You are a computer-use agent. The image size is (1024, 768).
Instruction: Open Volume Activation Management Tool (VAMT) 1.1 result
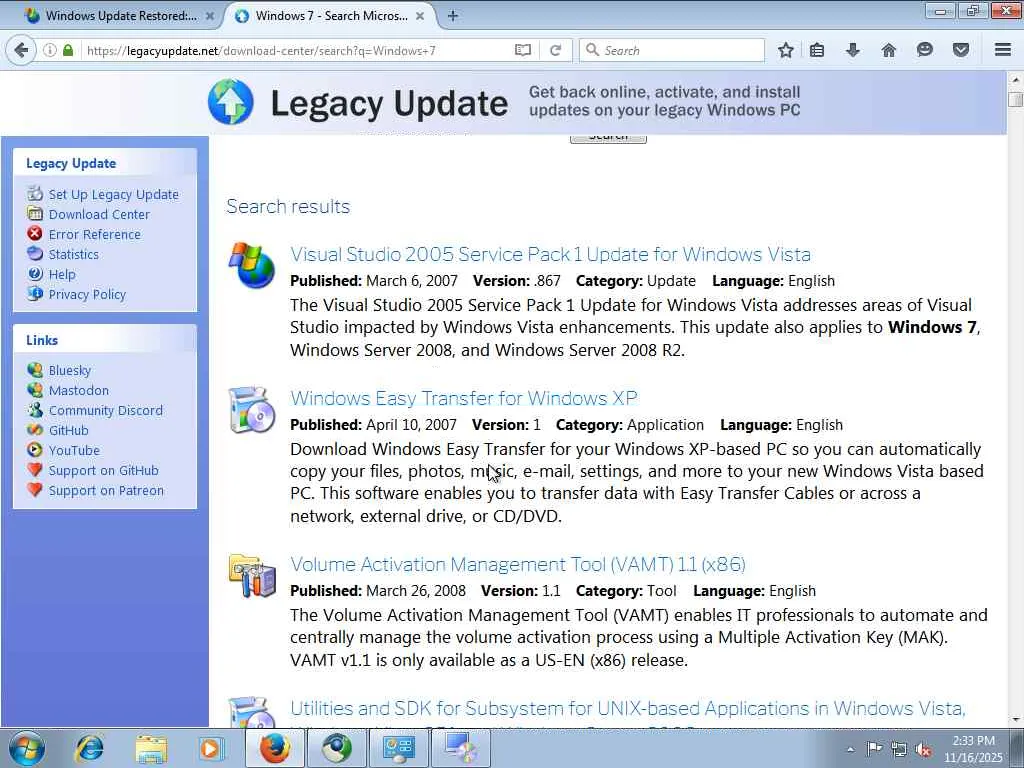[x=518, y=564]
